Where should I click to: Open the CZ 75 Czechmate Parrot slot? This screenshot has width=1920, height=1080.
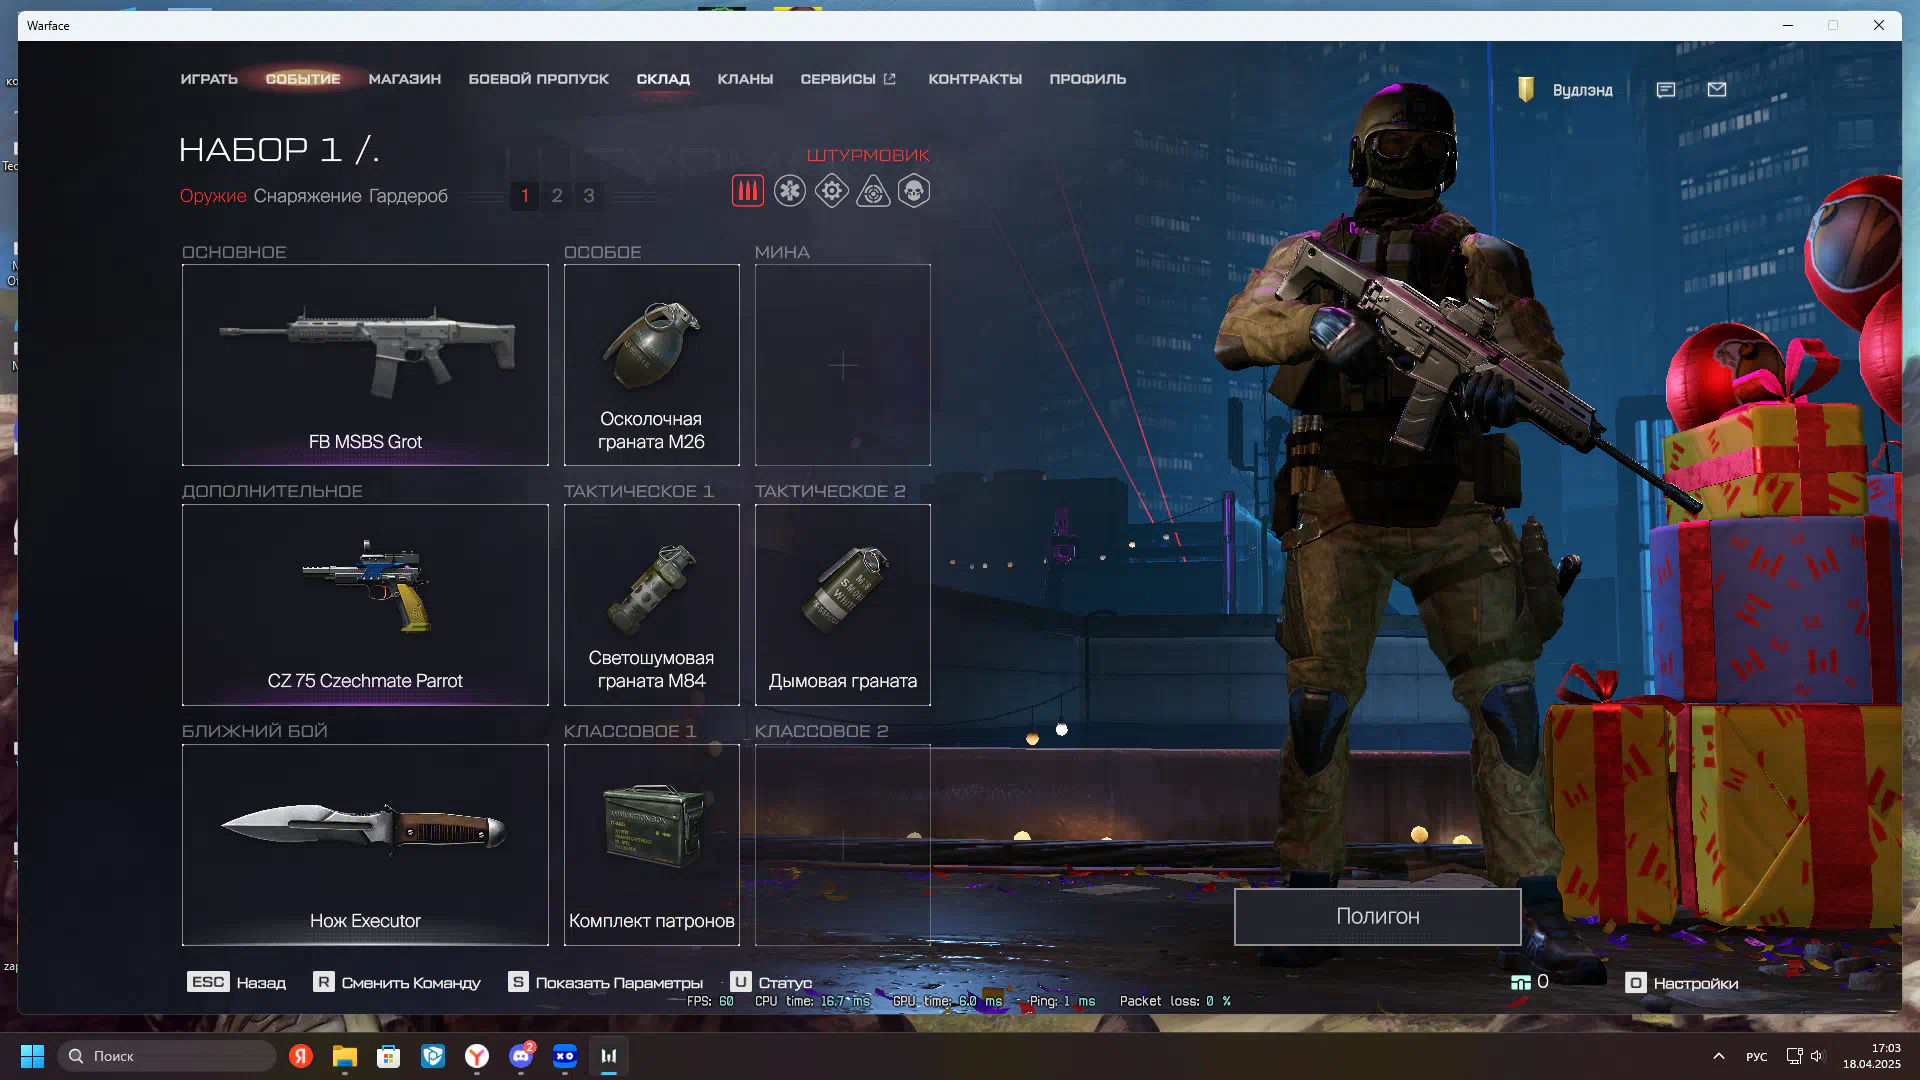click(x=365, y=605)
